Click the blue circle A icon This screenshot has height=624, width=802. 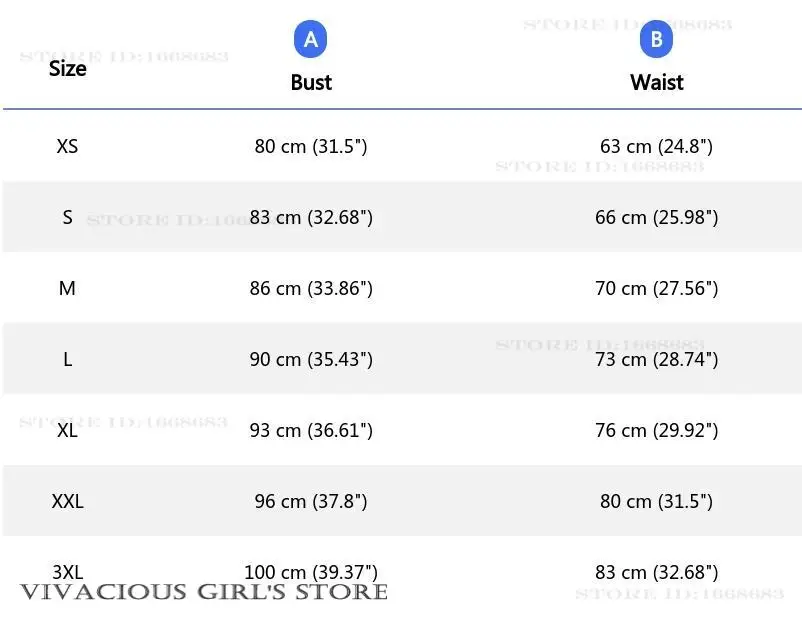pos(311,40)
